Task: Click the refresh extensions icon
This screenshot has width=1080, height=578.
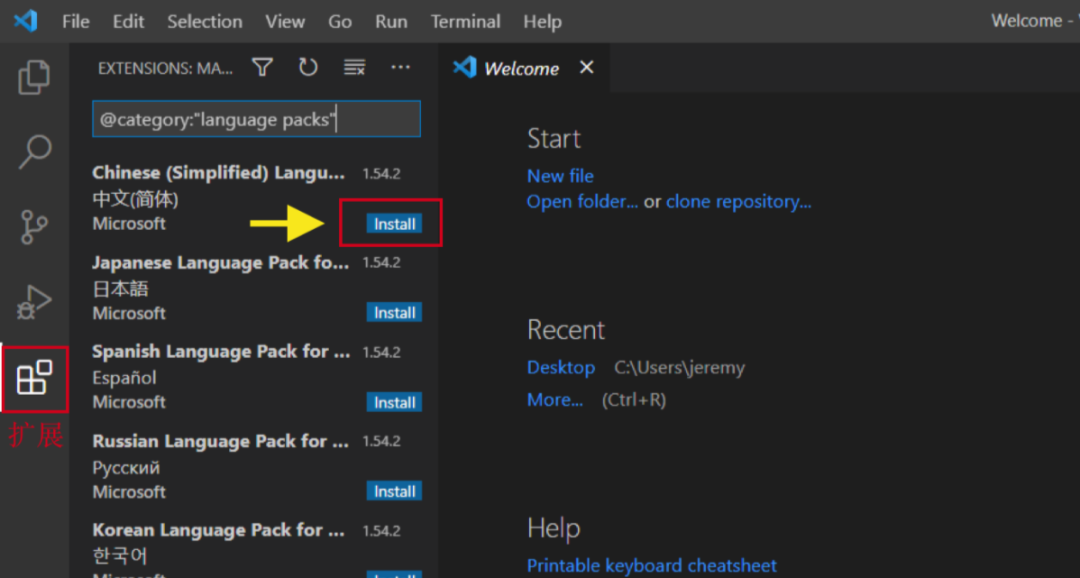Action: (x=308, y=68)
